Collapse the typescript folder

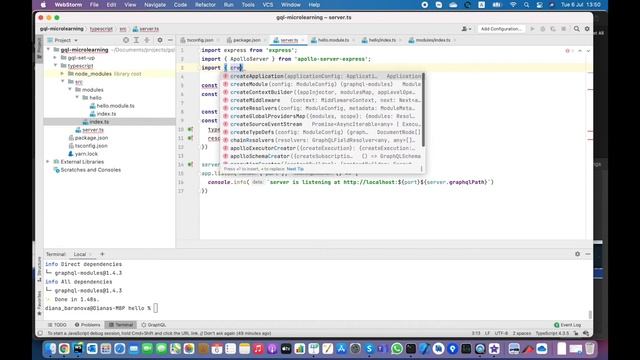56,66
